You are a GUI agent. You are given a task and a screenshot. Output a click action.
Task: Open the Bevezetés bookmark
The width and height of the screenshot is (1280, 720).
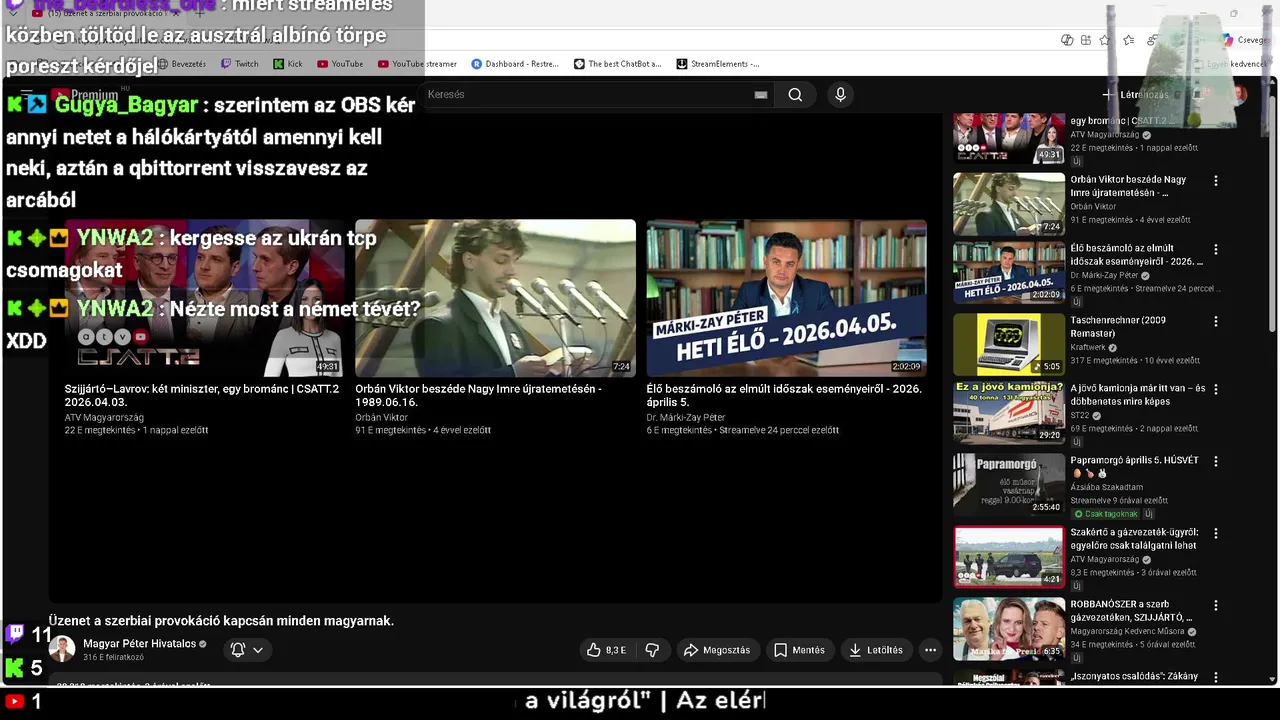pos(181,64)
